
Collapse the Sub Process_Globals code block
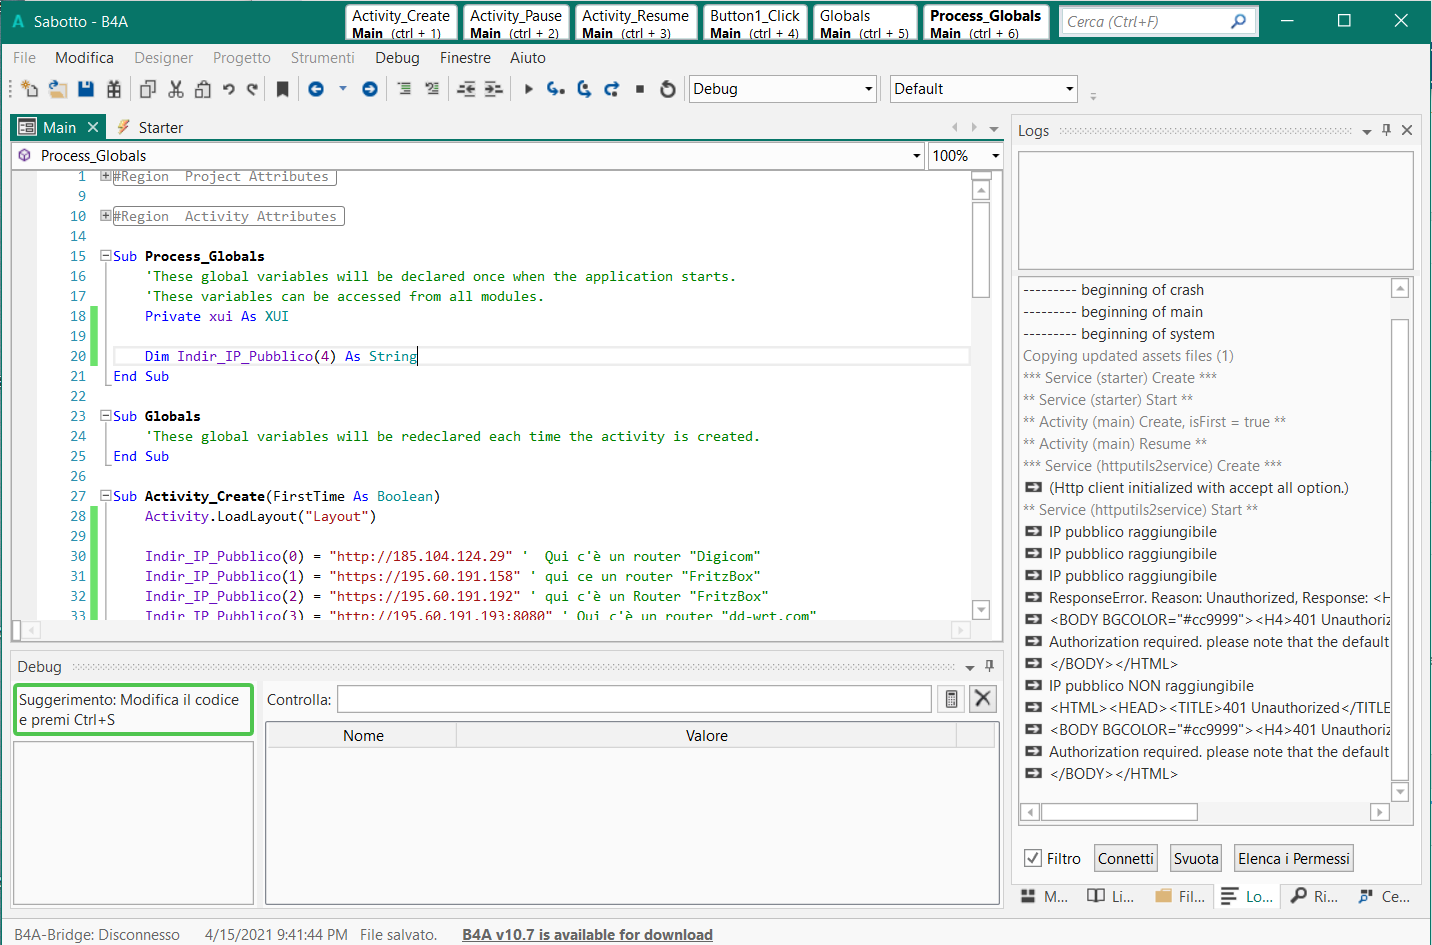tap(105, 256)
